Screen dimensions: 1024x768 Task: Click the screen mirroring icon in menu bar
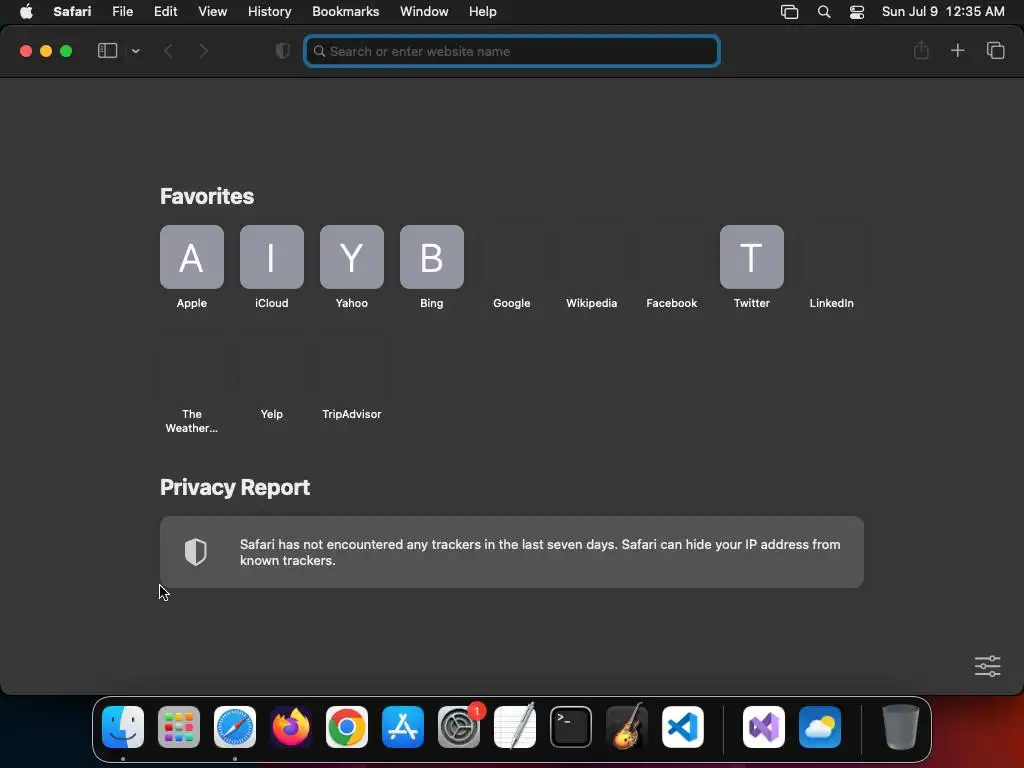(x=790, y=12)
